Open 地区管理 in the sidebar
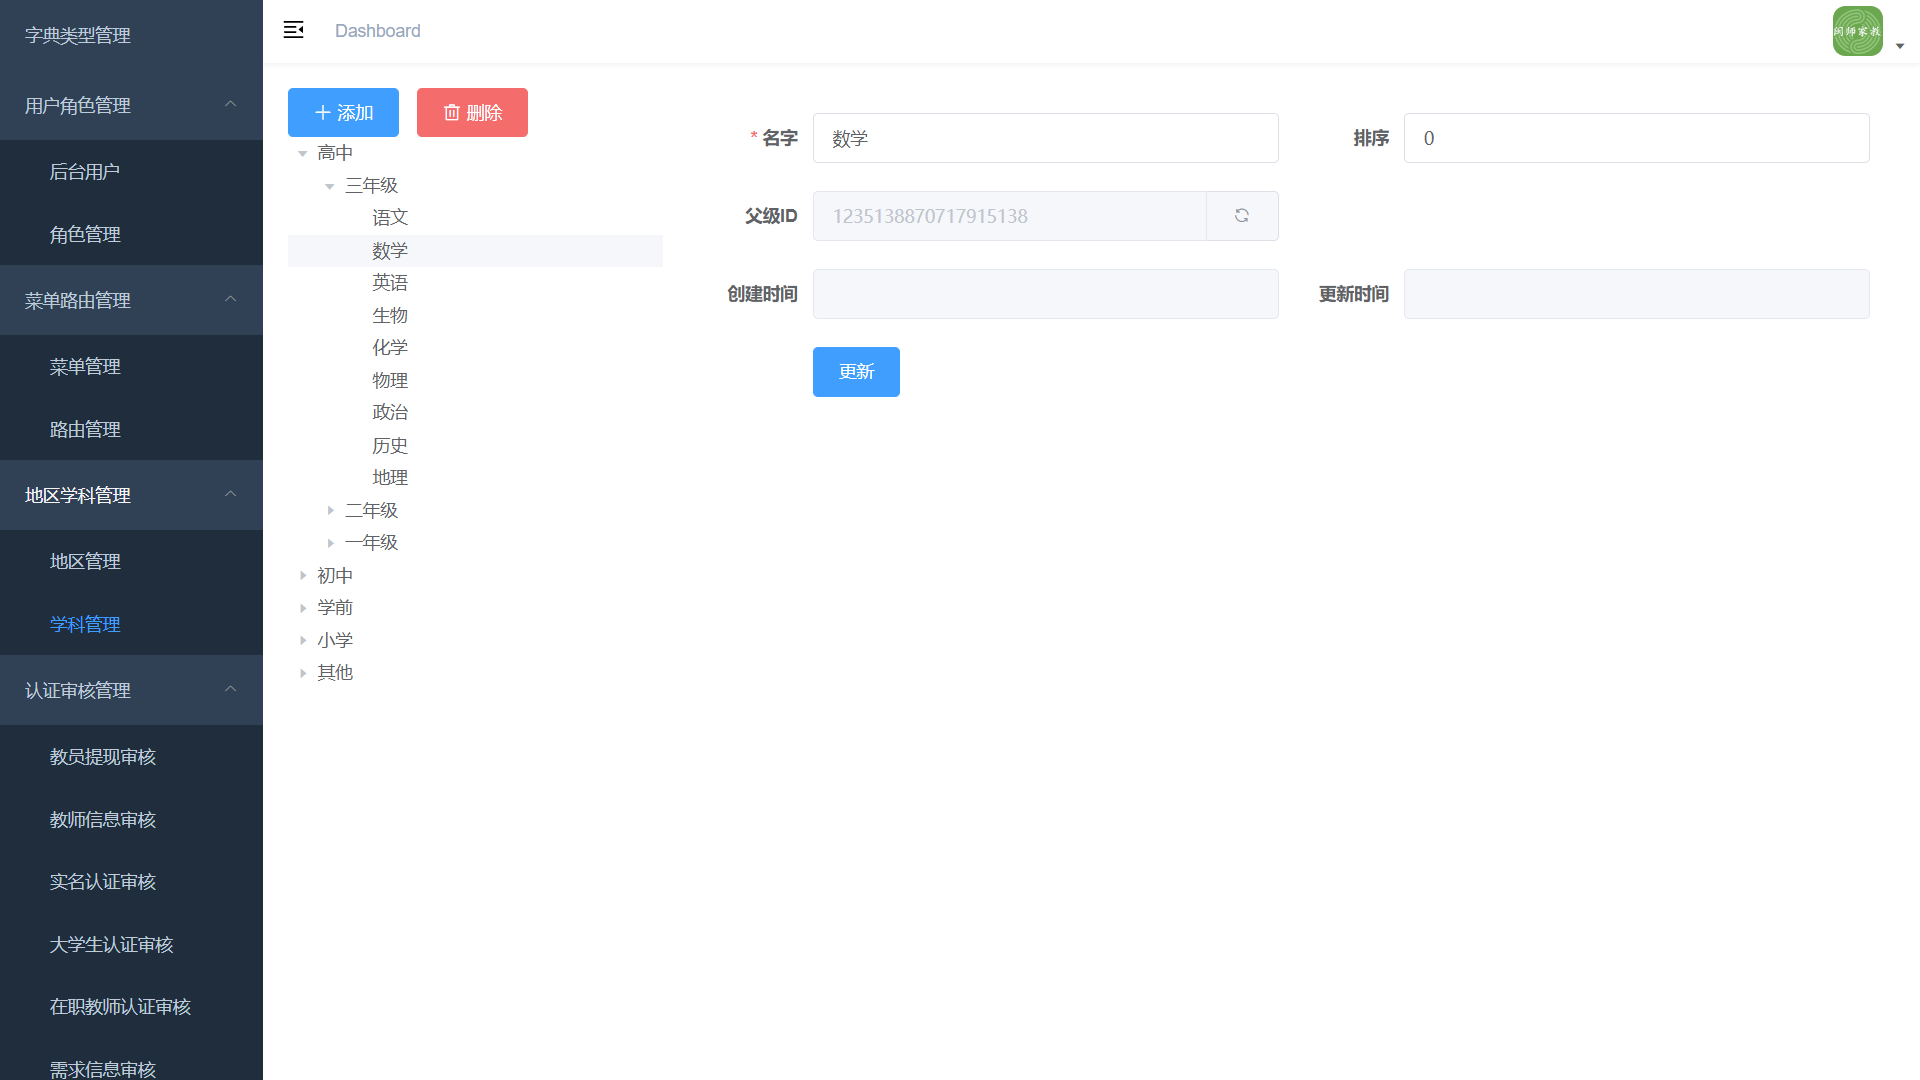This screenshot has width=1920, height=1080. point(85,562)
